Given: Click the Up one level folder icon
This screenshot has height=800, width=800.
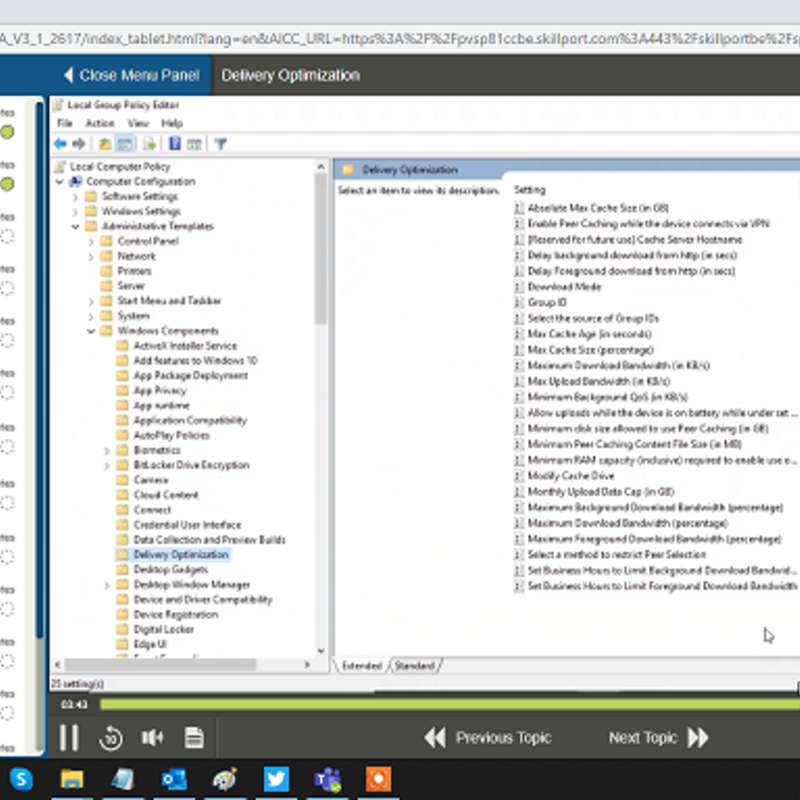Looking at the screenshot, I should 105,144.
